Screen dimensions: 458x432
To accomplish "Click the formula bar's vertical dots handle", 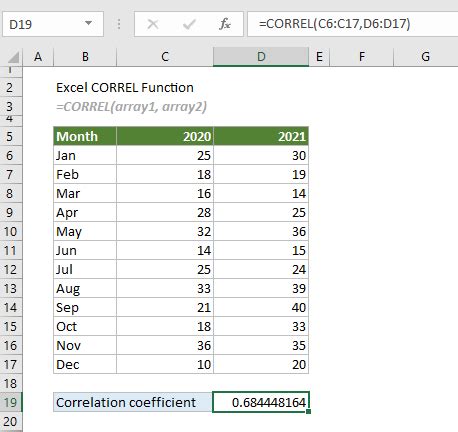I will (x=119, y=24).
